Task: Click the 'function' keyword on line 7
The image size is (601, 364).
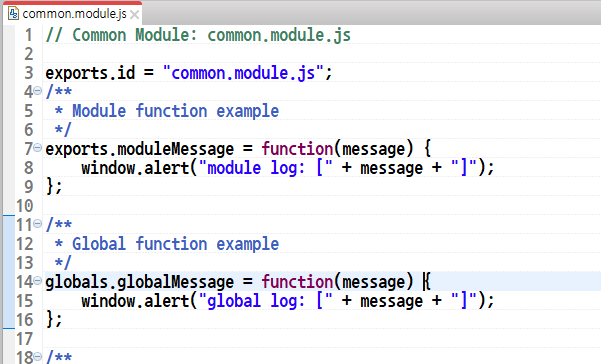Action: (297, 149)
